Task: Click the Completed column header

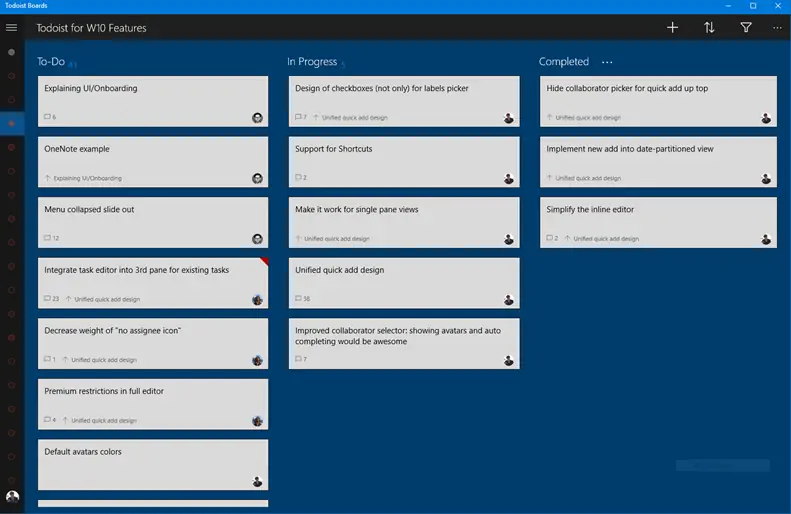Action: point(563,62)
